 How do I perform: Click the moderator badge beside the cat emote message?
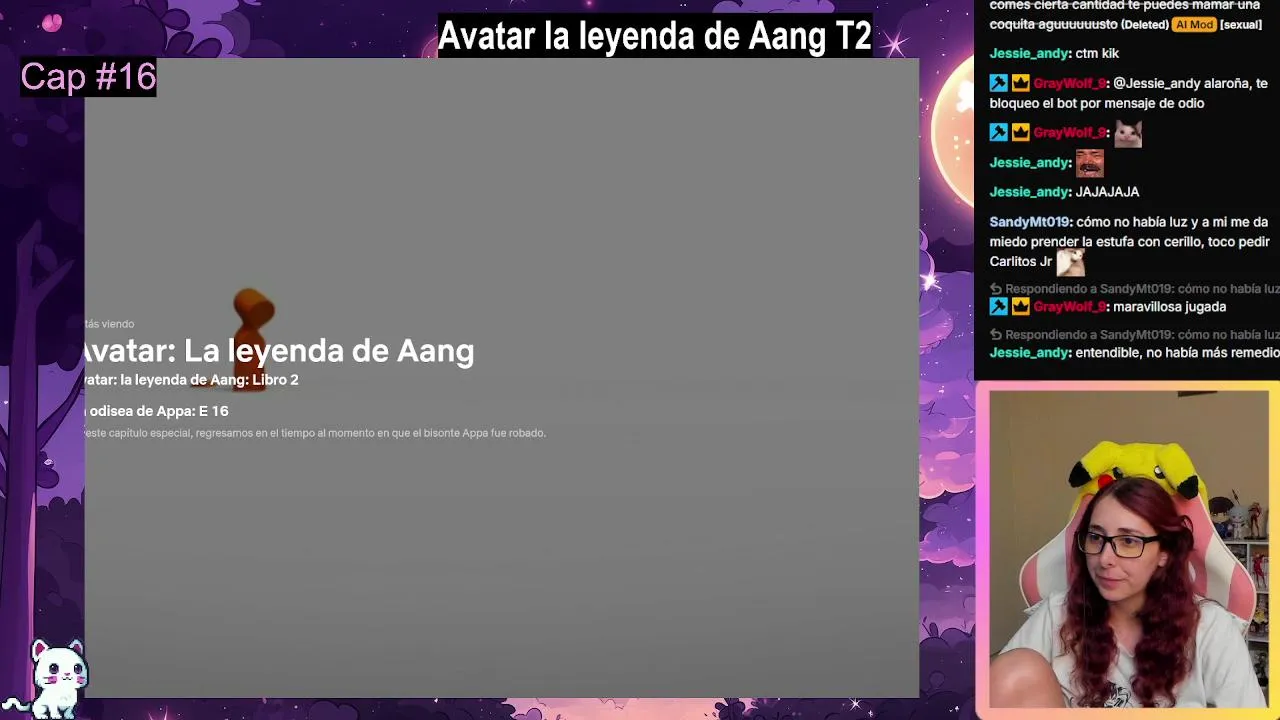click(x=998, y=132)
